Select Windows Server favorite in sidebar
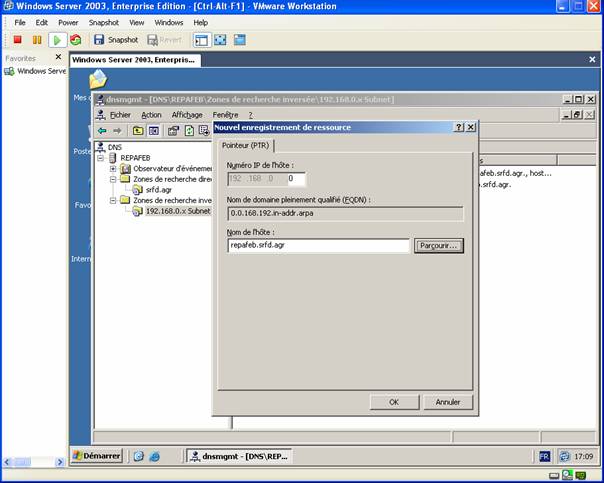The height and width of the screenshot is (483, 604). 35,71
